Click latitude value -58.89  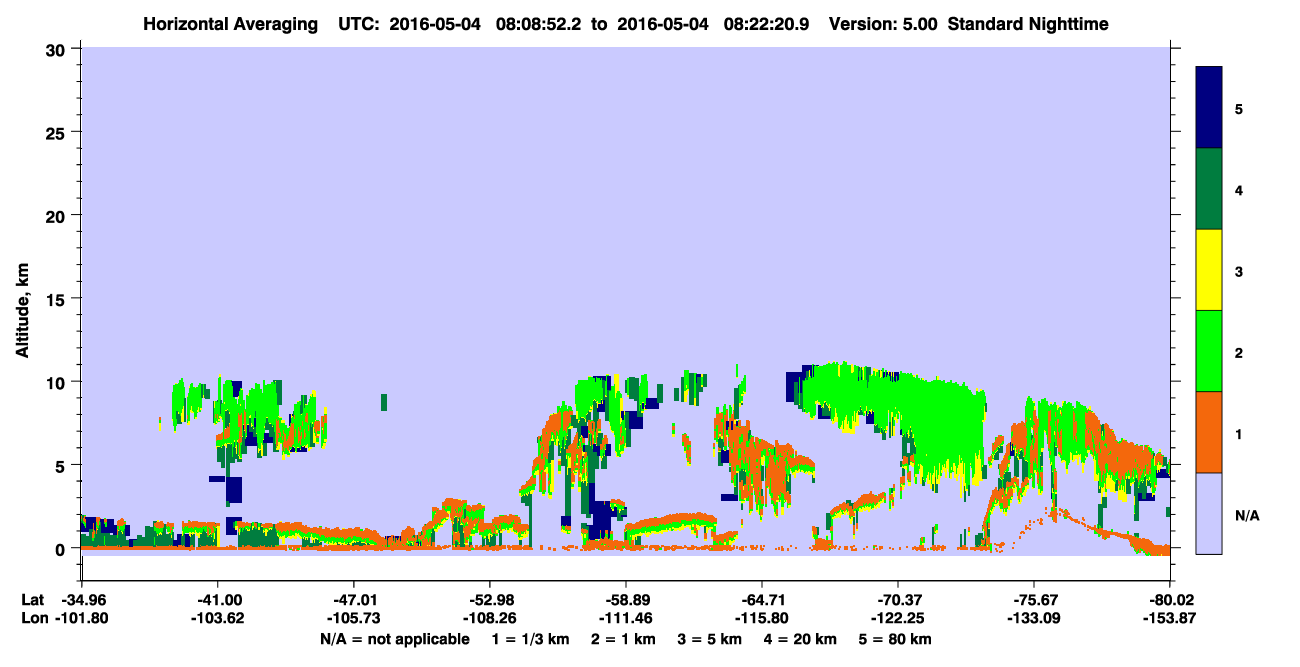click(x=625, y=600)
